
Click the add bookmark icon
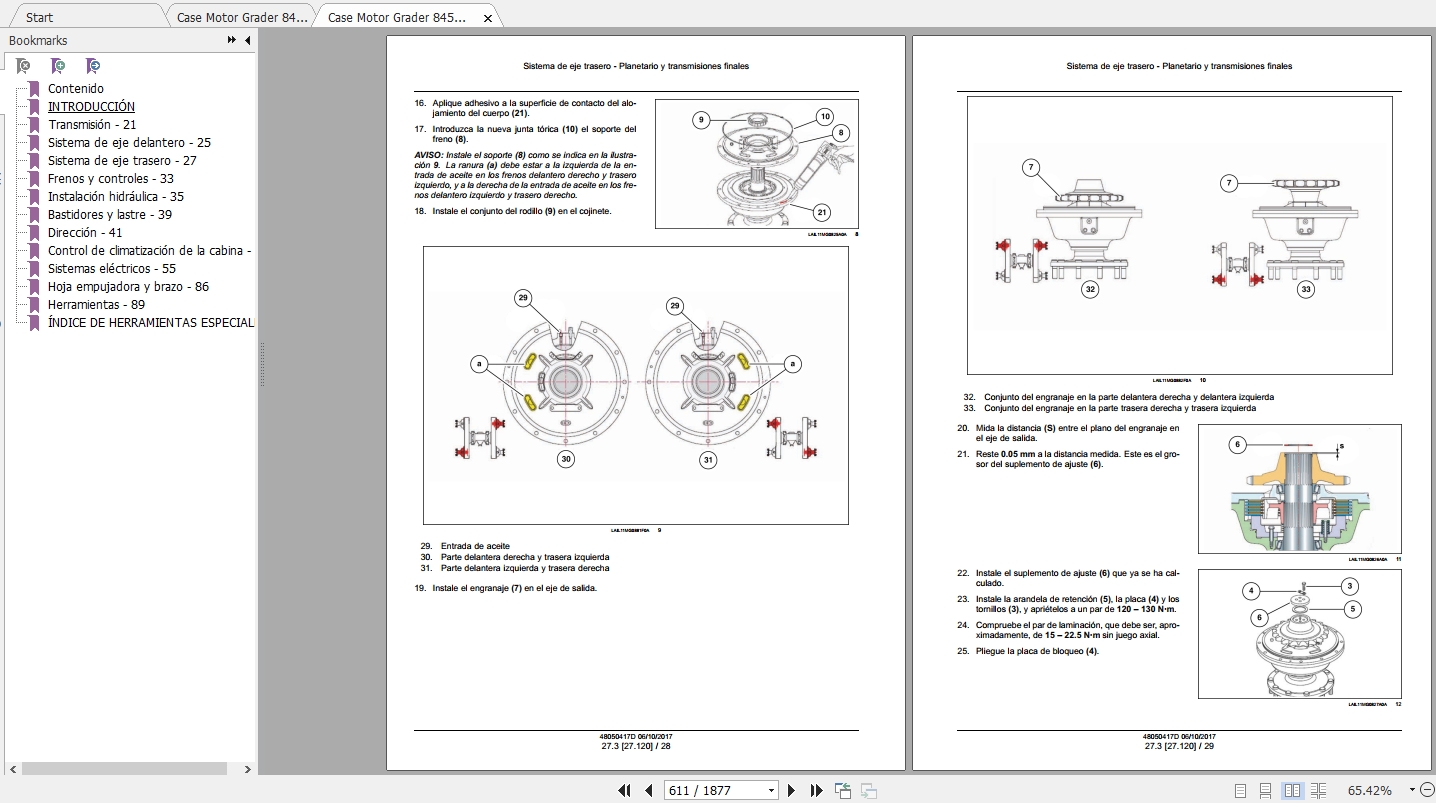pyautogui.click(x=59, y=66)
